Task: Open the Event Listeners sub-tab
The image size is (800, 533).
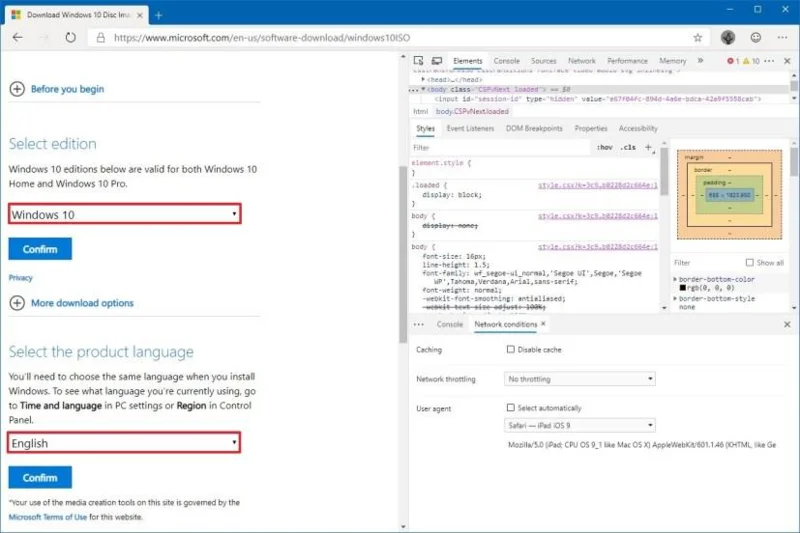Action: [470, 129]
